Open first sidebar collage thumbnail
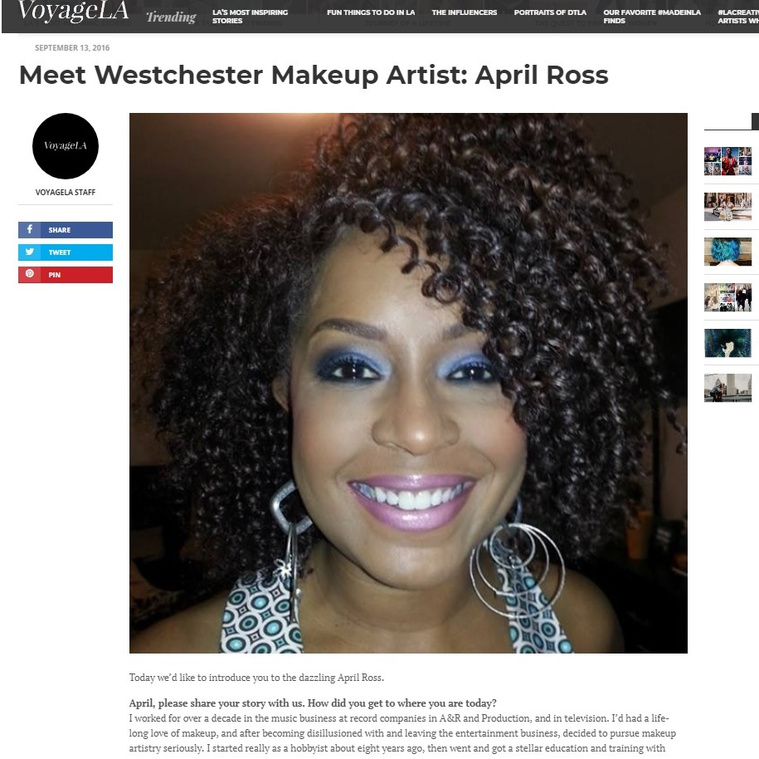 click(728, 161)
